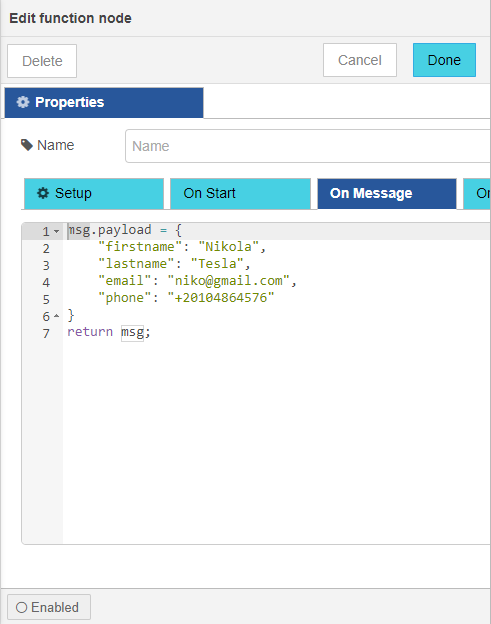Click the Enabled circle icon

click(x=21, y=607)
